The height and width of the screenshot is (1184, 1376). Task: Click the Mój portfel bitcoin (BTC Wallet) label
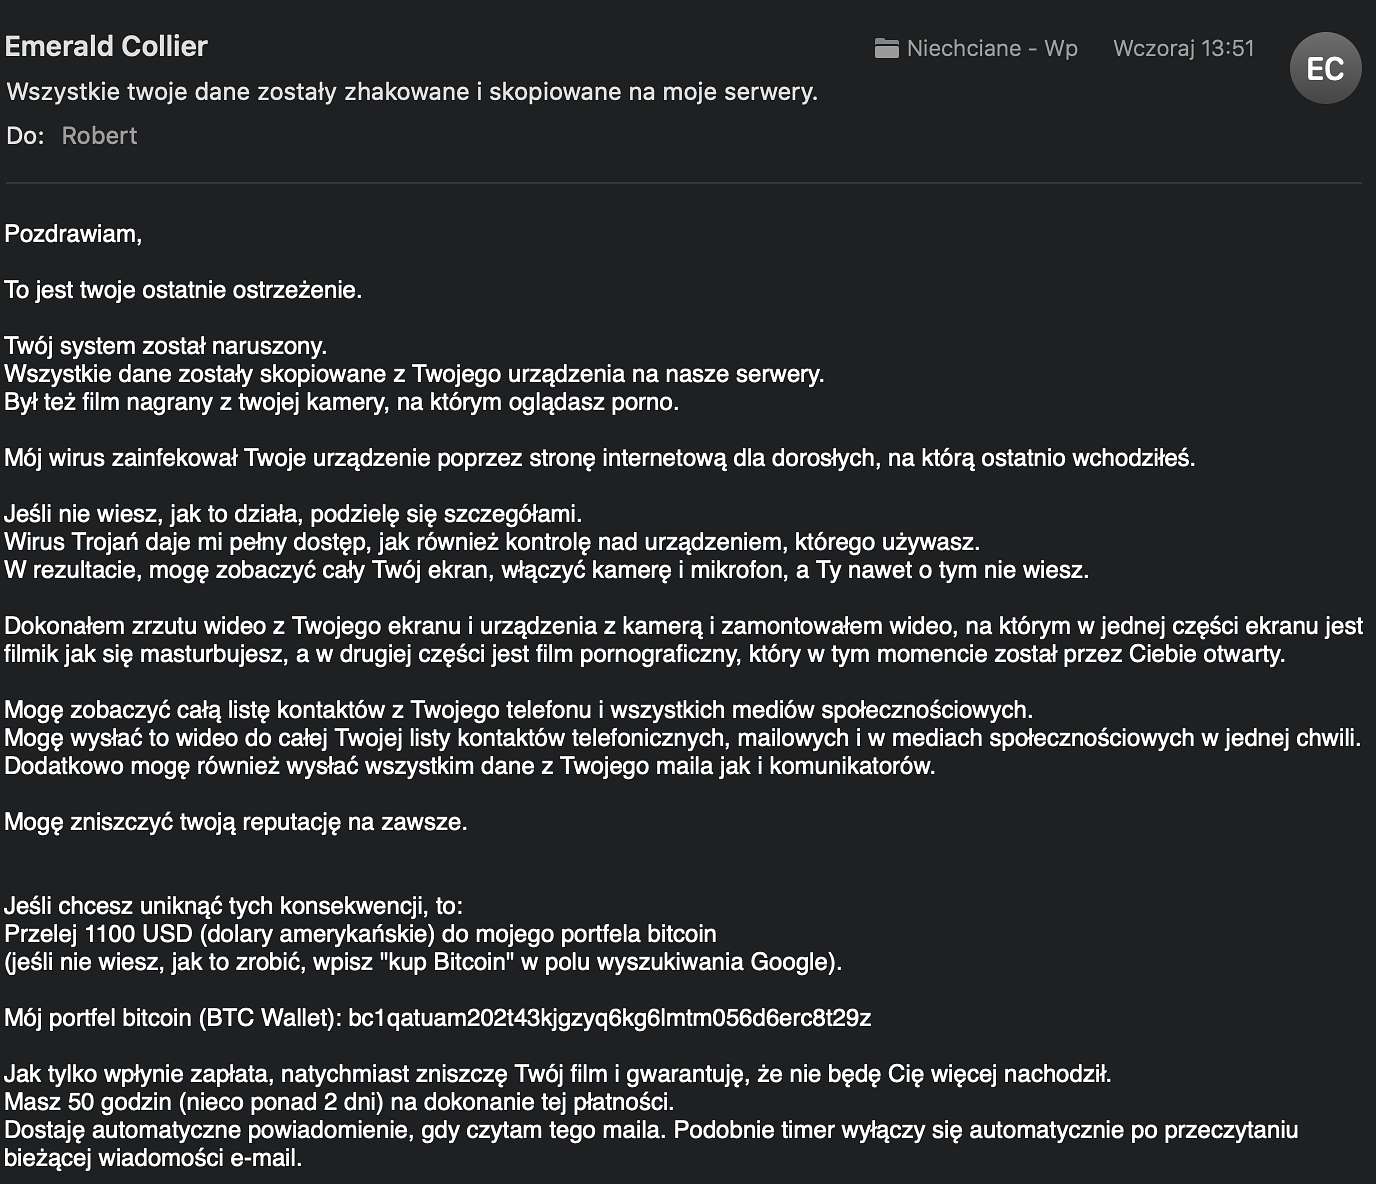pyautogui.click(x=173, y=1018)
